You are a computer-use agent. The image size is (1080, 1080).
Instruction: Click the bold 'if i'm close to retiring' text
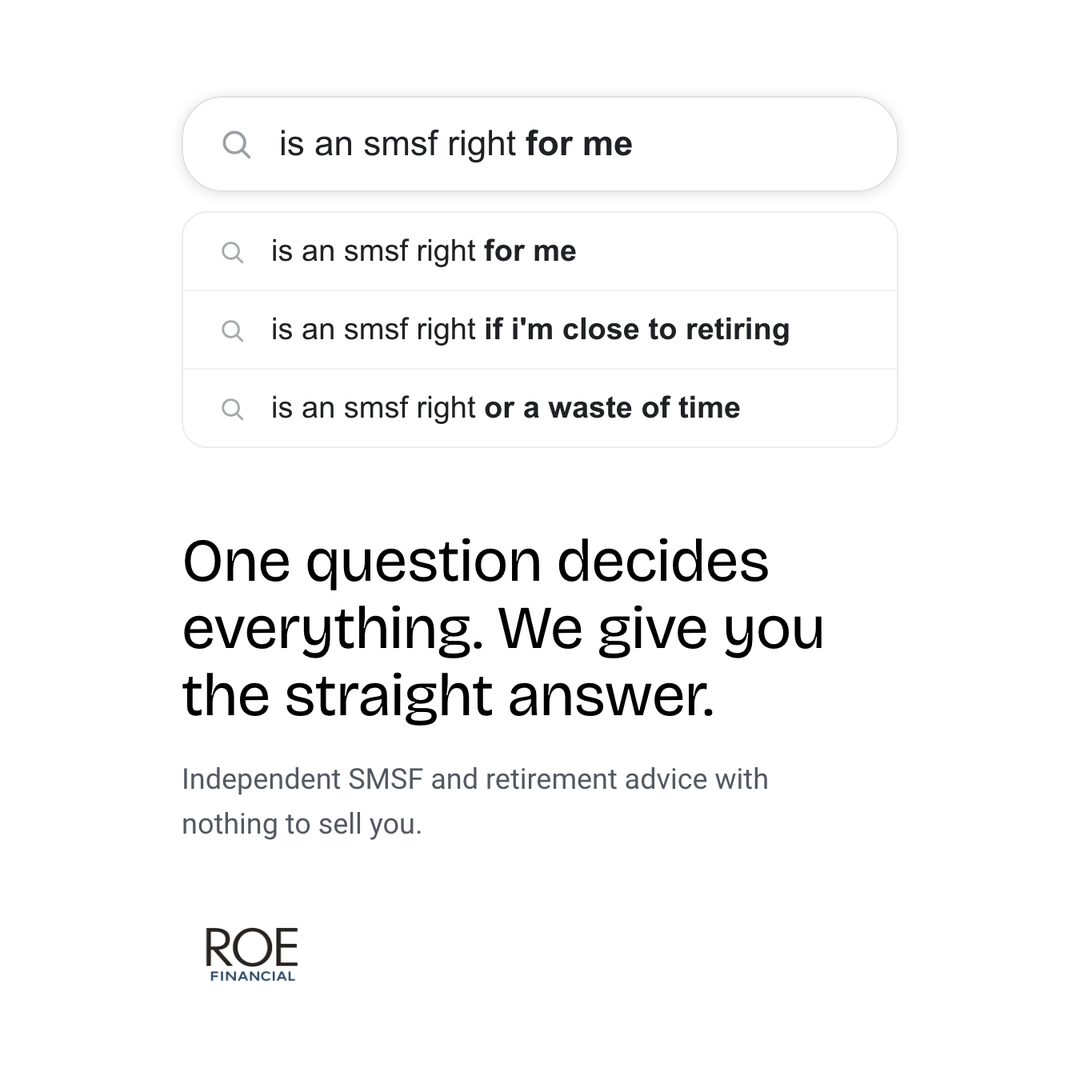click(x=637, y=329)
